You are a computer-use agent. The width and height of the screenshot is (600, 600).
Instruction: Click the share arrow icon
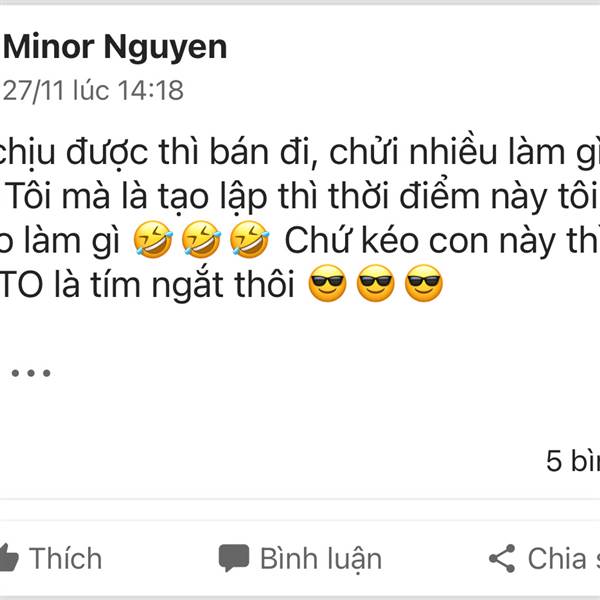tap(502, 557)
